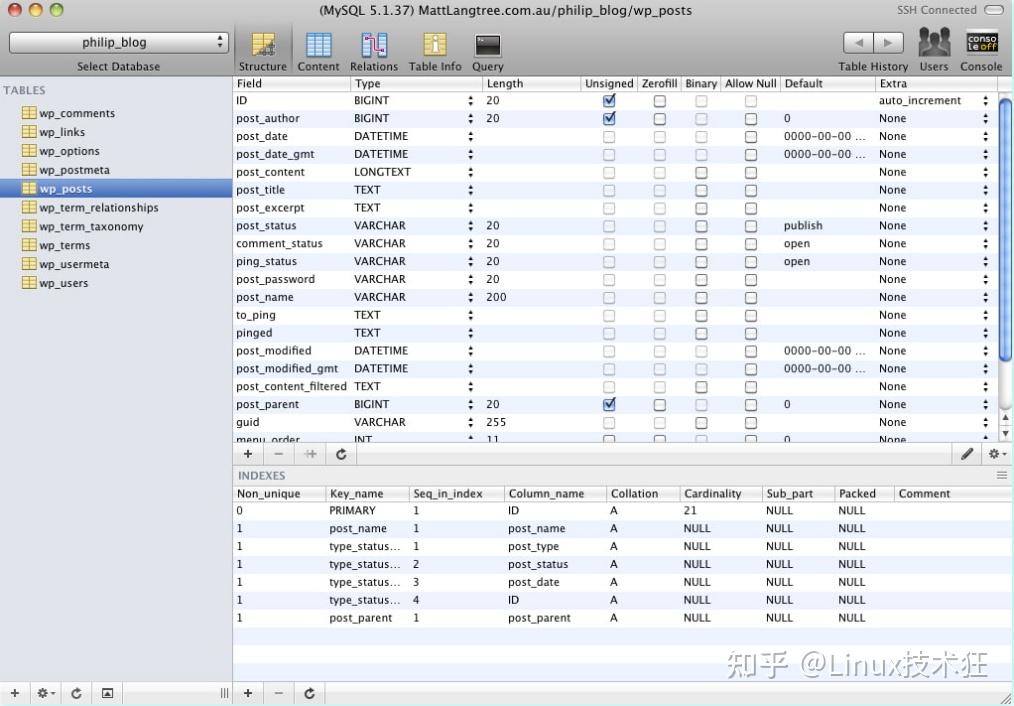Select PRIMARY index row
1014x706 pixels.
[x=621, y=511]
